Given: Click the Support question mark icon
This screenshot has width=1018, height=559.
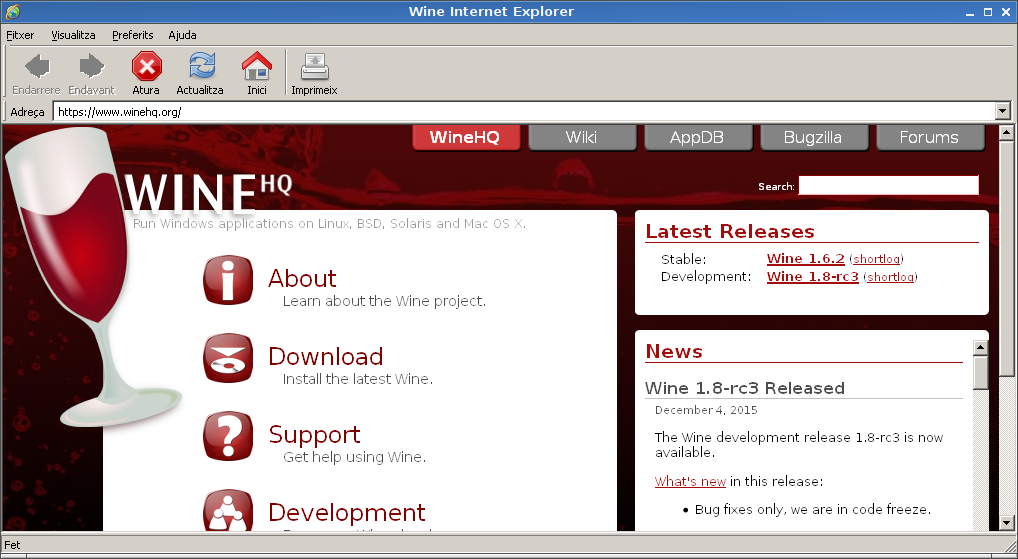Looking at the screenshot, I should click(x=228, y=435).
